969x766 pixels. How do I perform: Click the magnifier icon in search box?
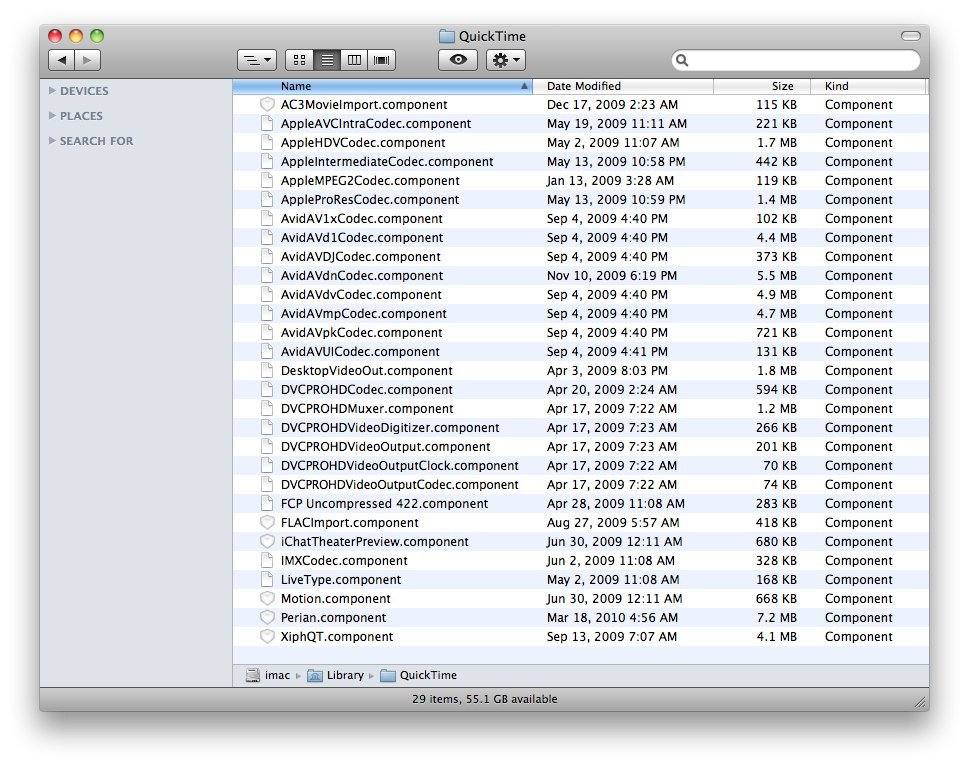pos(682,60)
